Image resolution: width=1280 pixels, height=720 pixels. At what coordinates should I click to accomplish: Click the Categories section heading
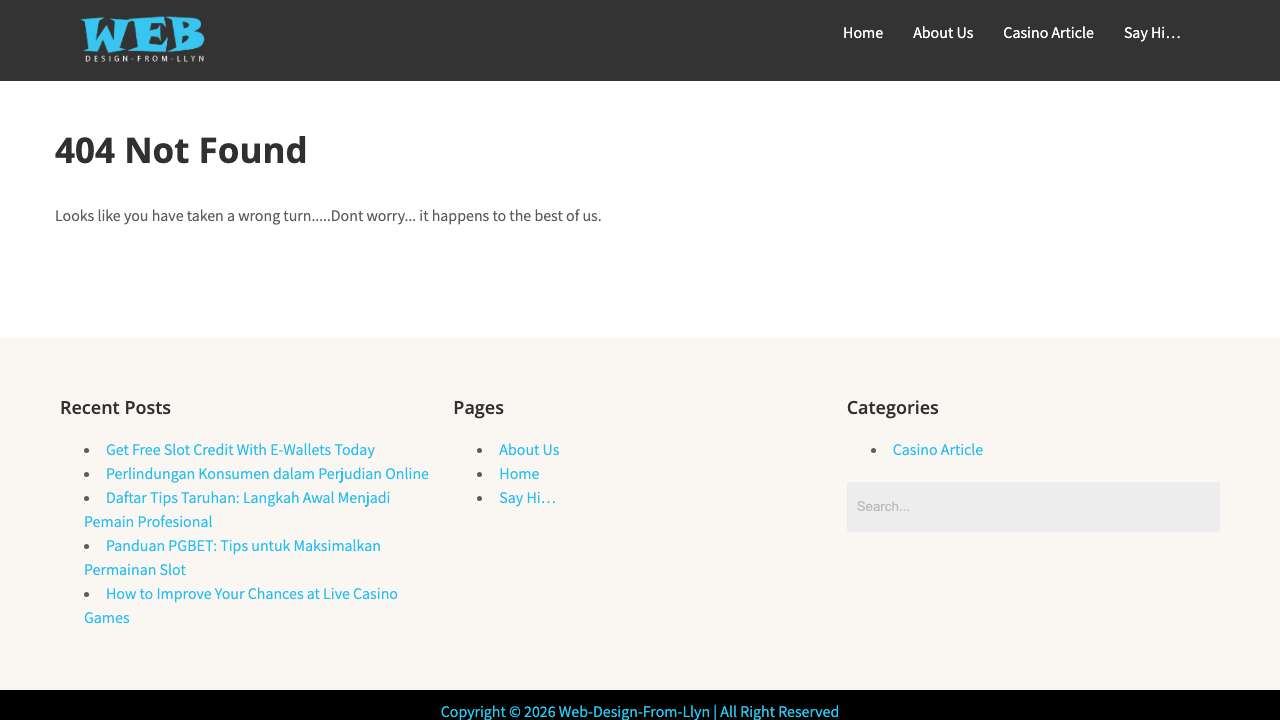pos(892,408)
